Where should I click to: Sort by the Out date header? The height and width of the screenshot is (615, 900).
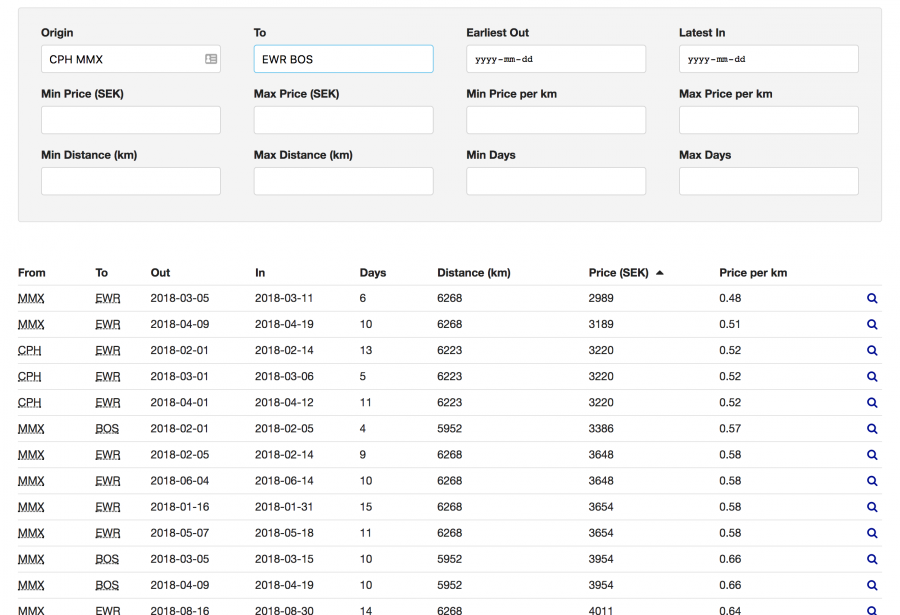tap(160, 273)
